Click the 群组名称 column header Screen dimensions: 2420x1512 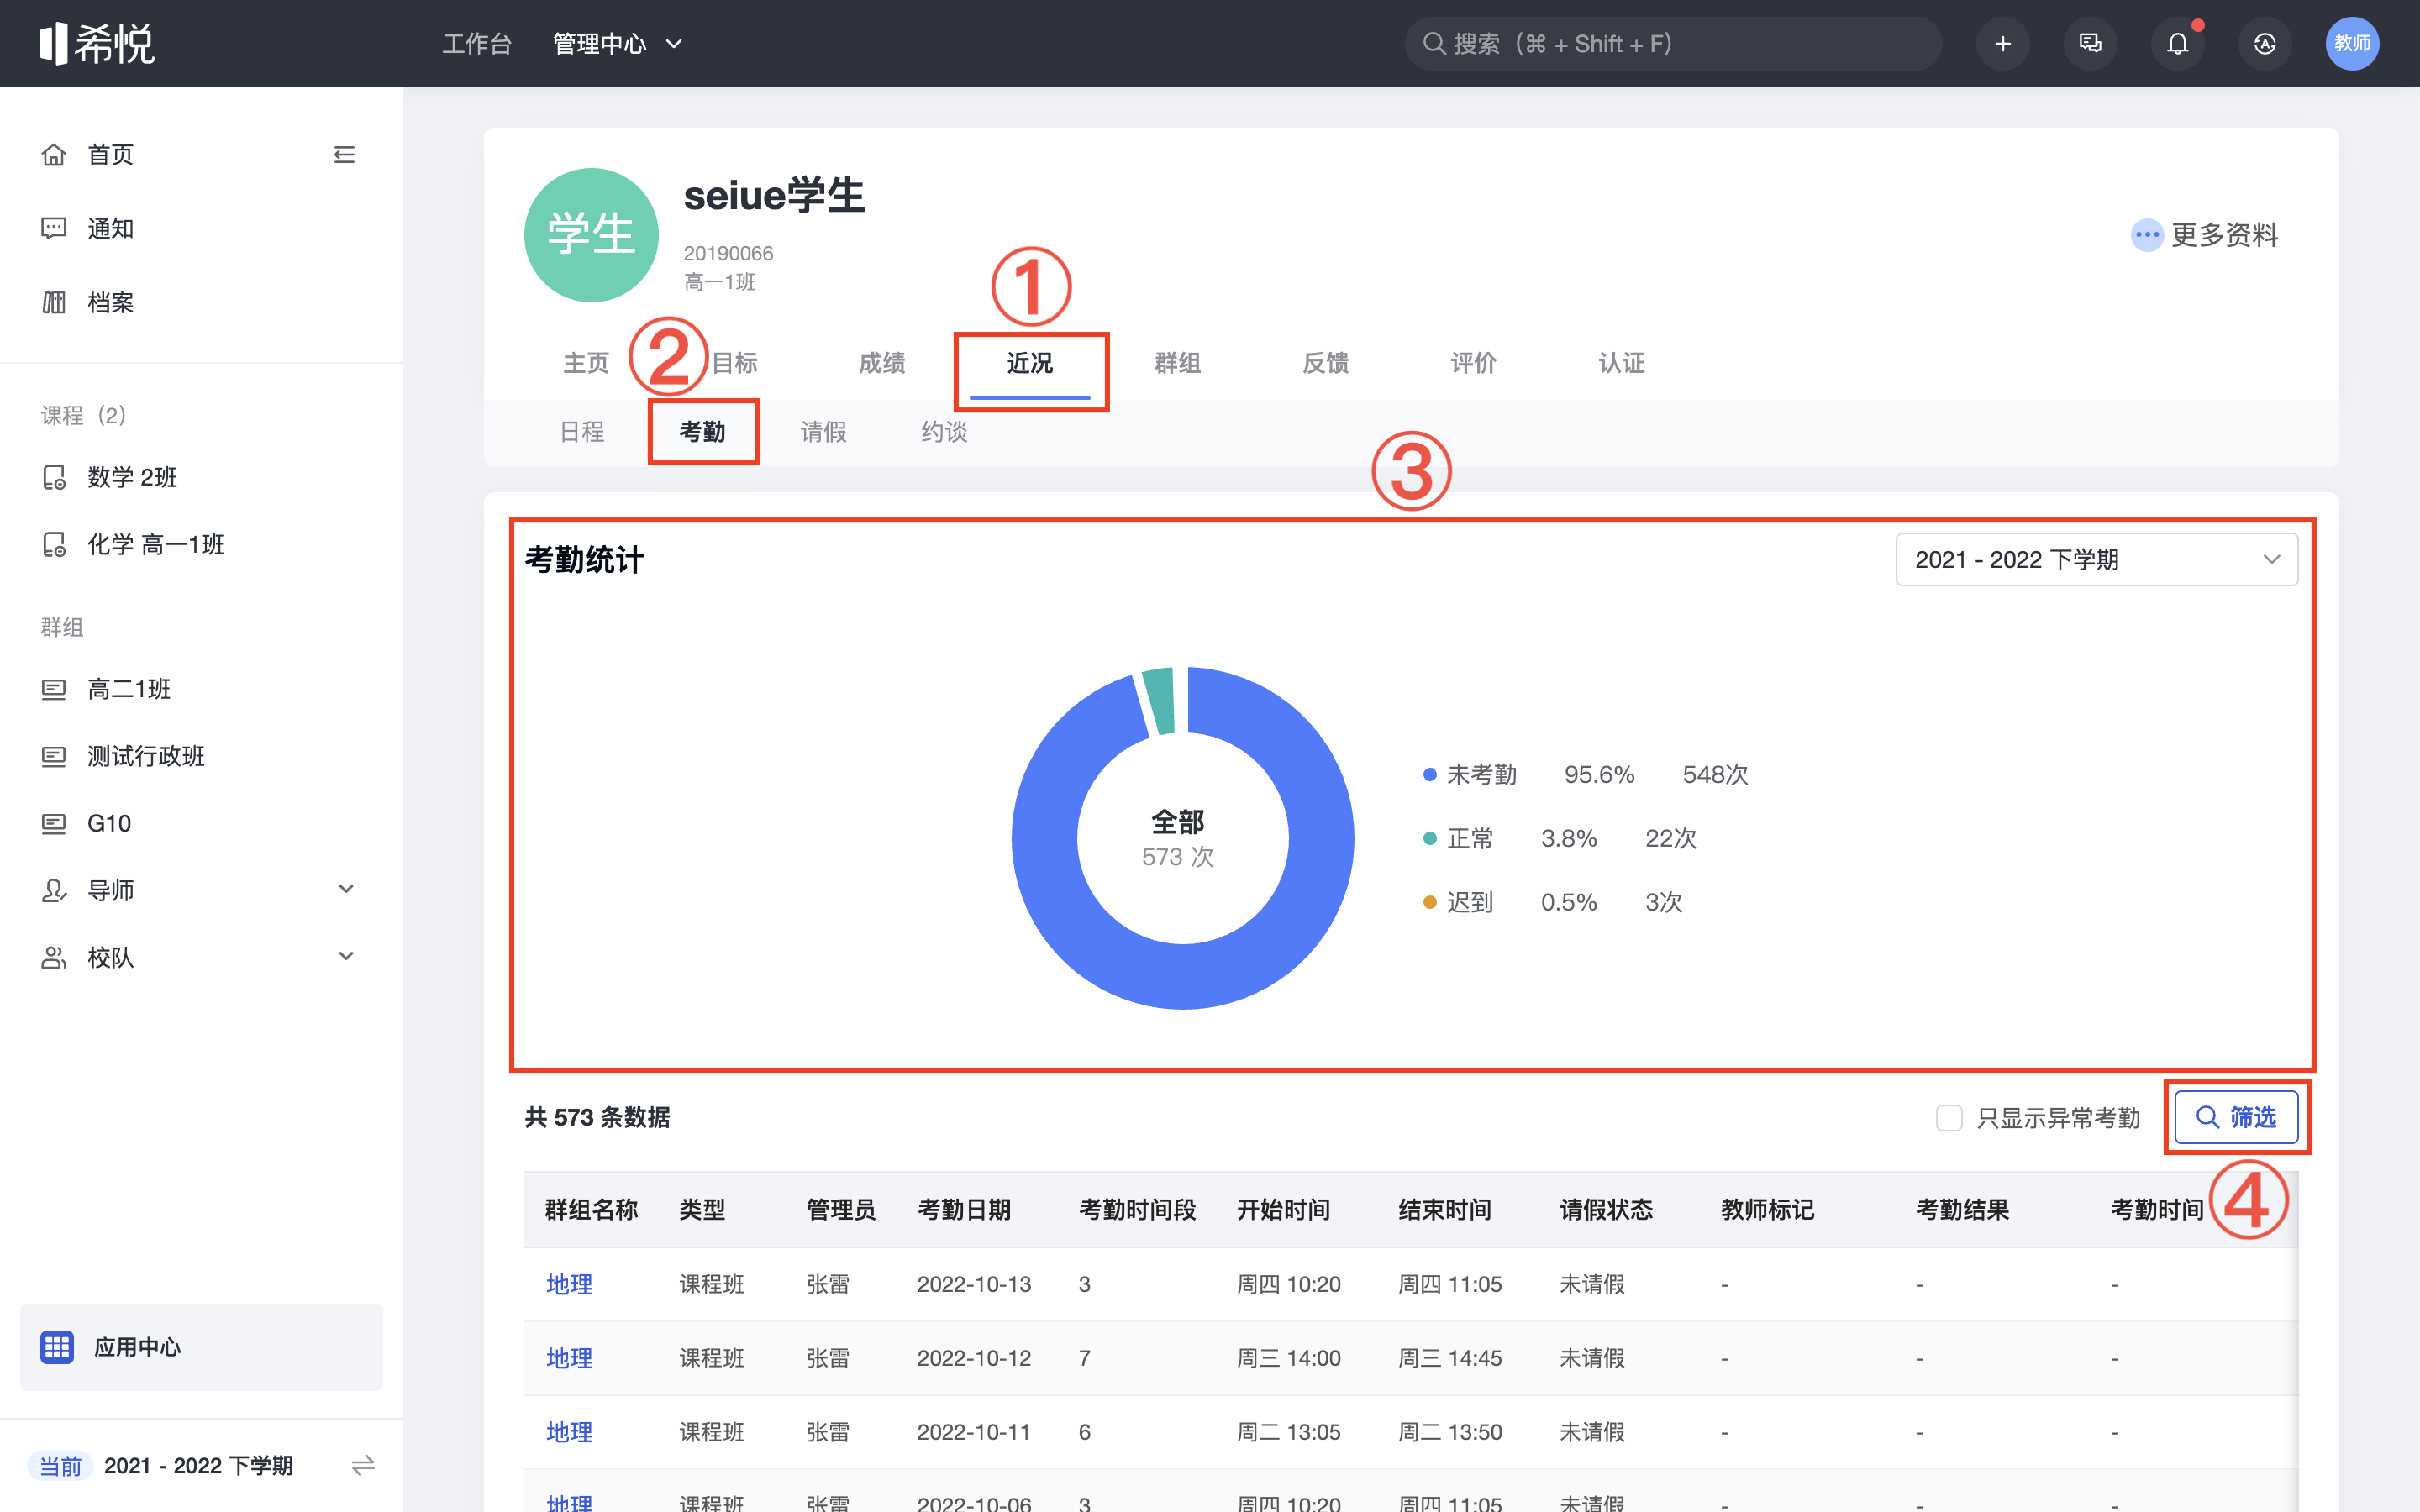tap(591, 1210)
